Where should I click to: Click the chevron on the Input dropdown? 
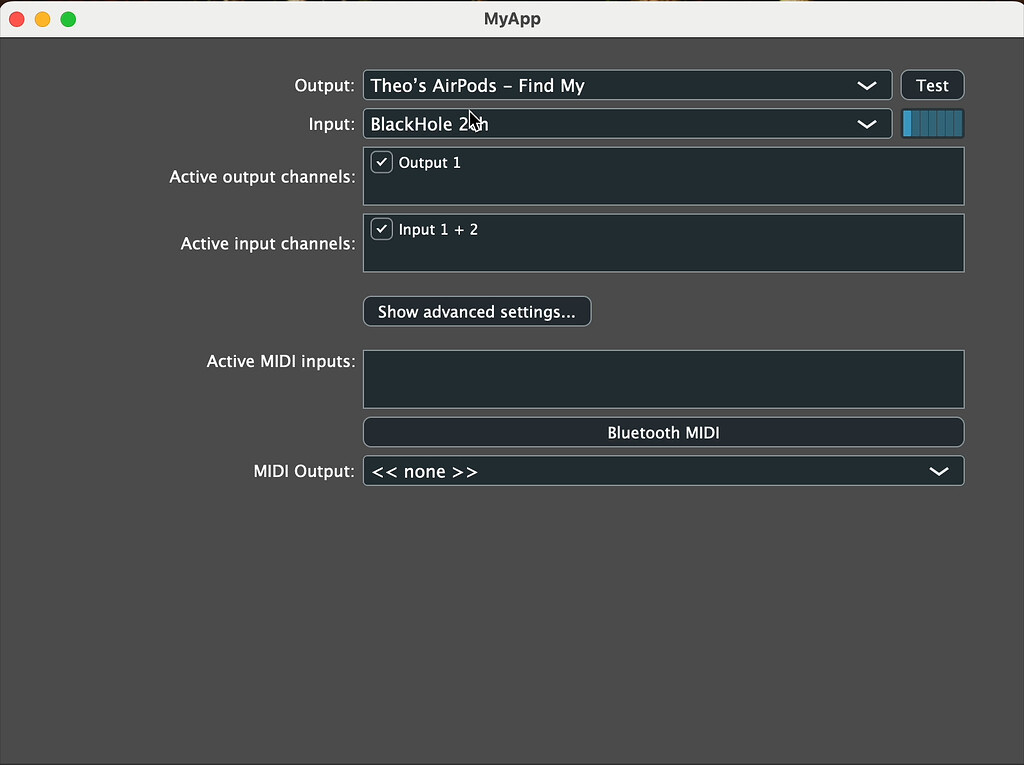tap(866, 124)
